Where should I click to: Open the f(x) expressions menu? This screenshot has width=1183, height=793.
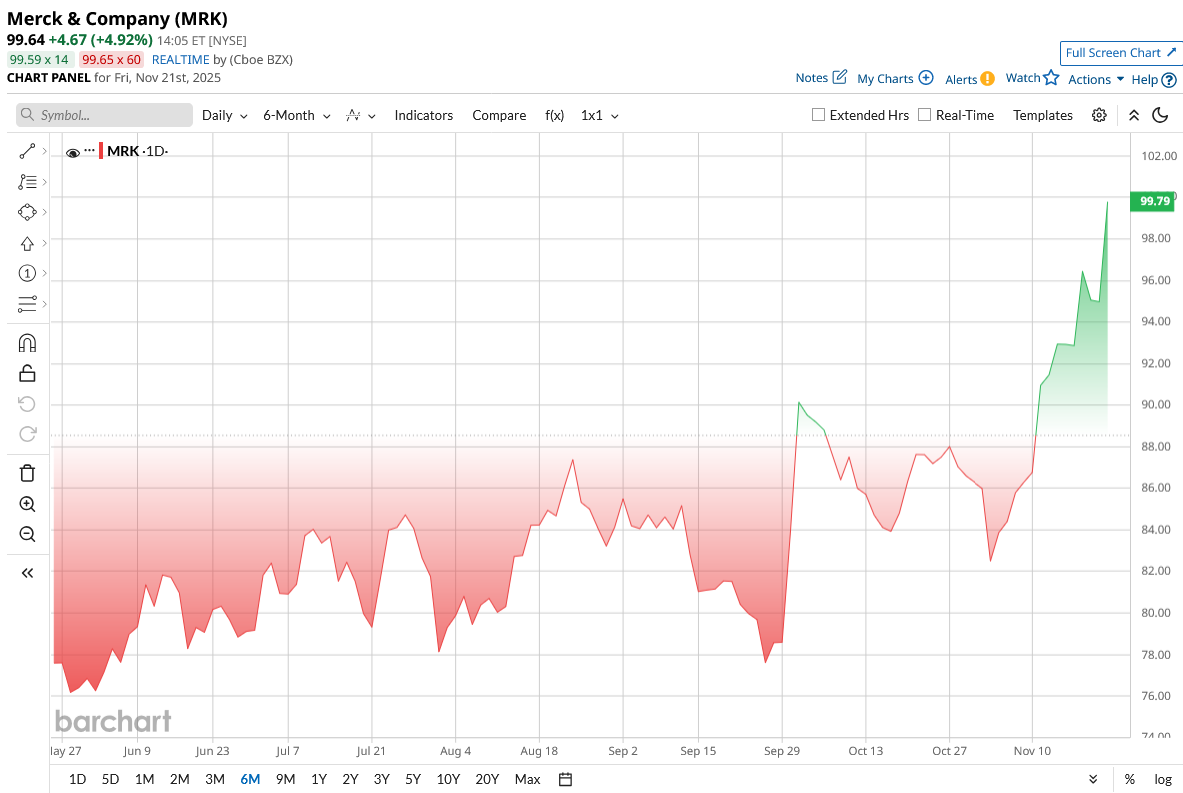coord(555,115)
